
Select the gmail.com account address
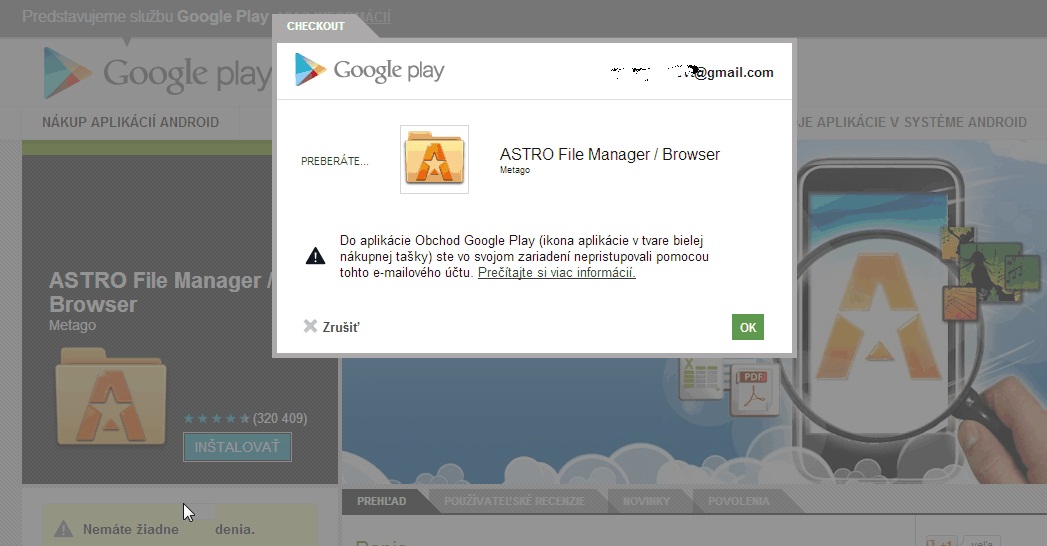[x=692, y=72]
